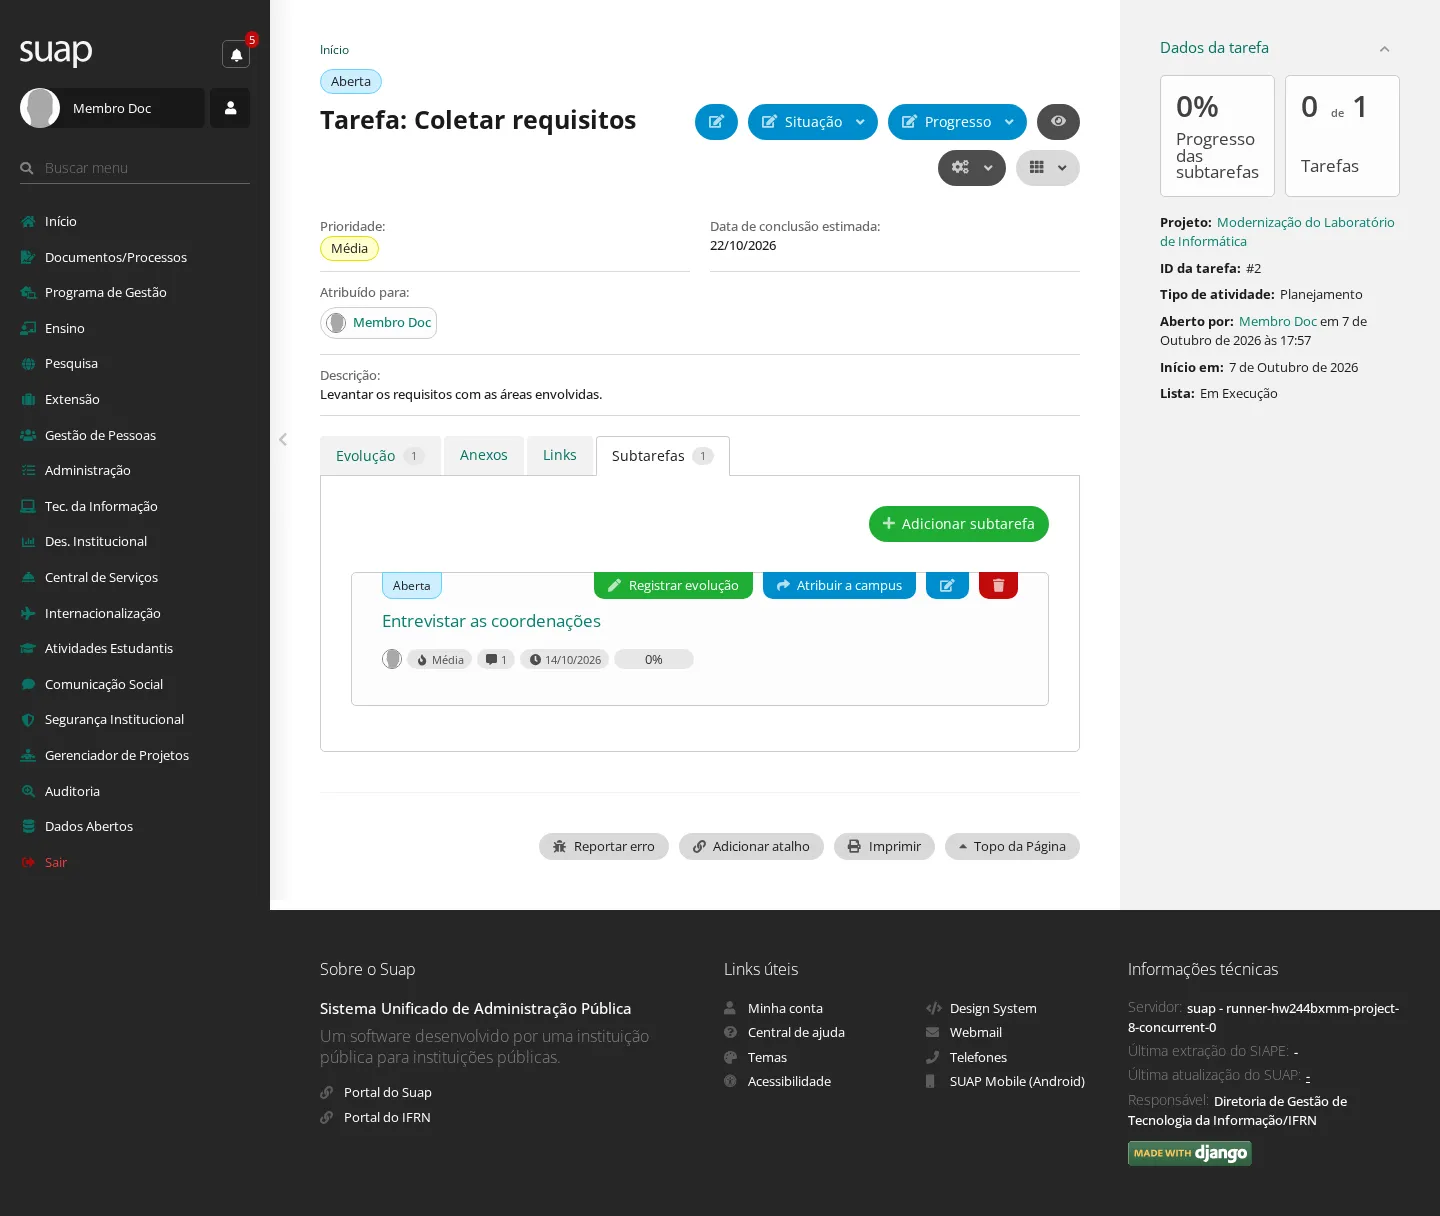1440x1216 pixels.
Task: Switch to the Anexos tab
Action: (484, 456)
